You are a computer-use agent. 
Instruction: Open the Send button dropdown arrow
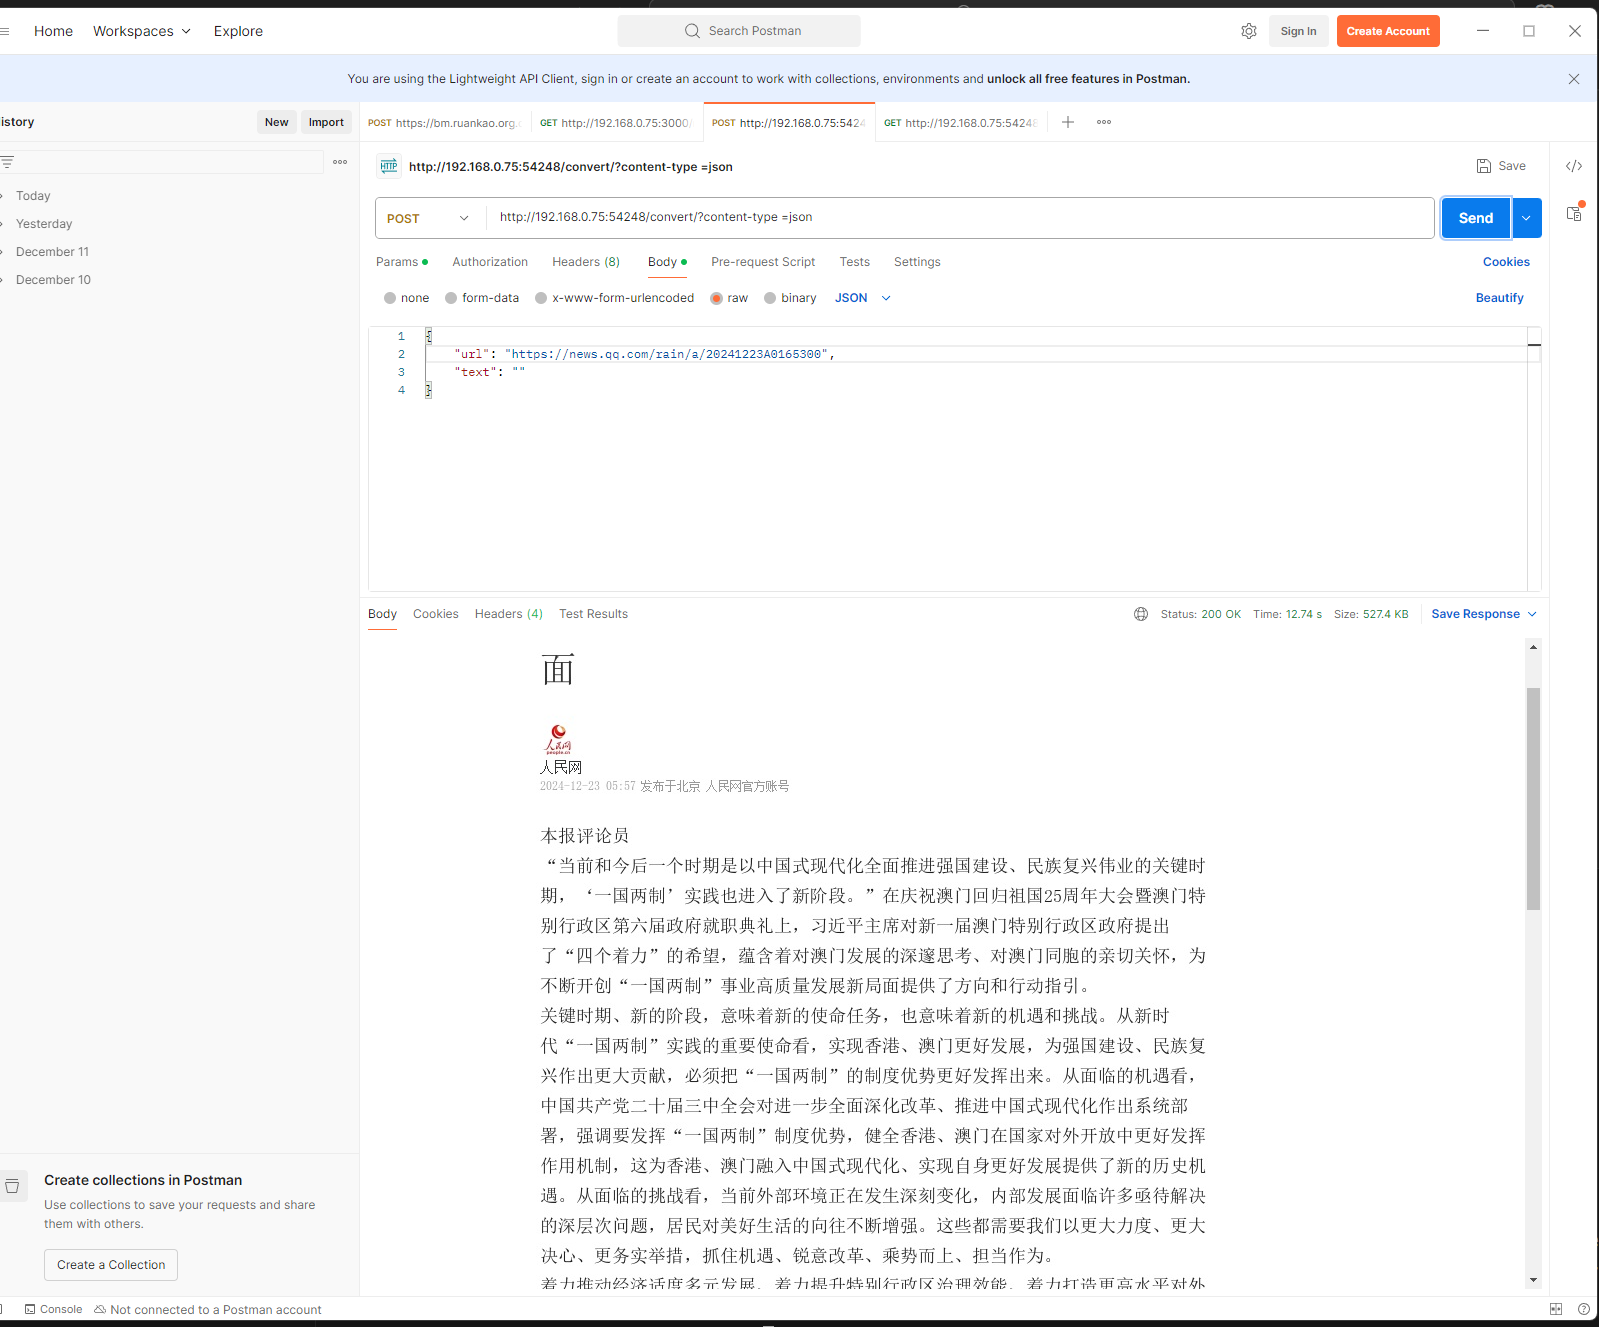(x=1527, y=218)
